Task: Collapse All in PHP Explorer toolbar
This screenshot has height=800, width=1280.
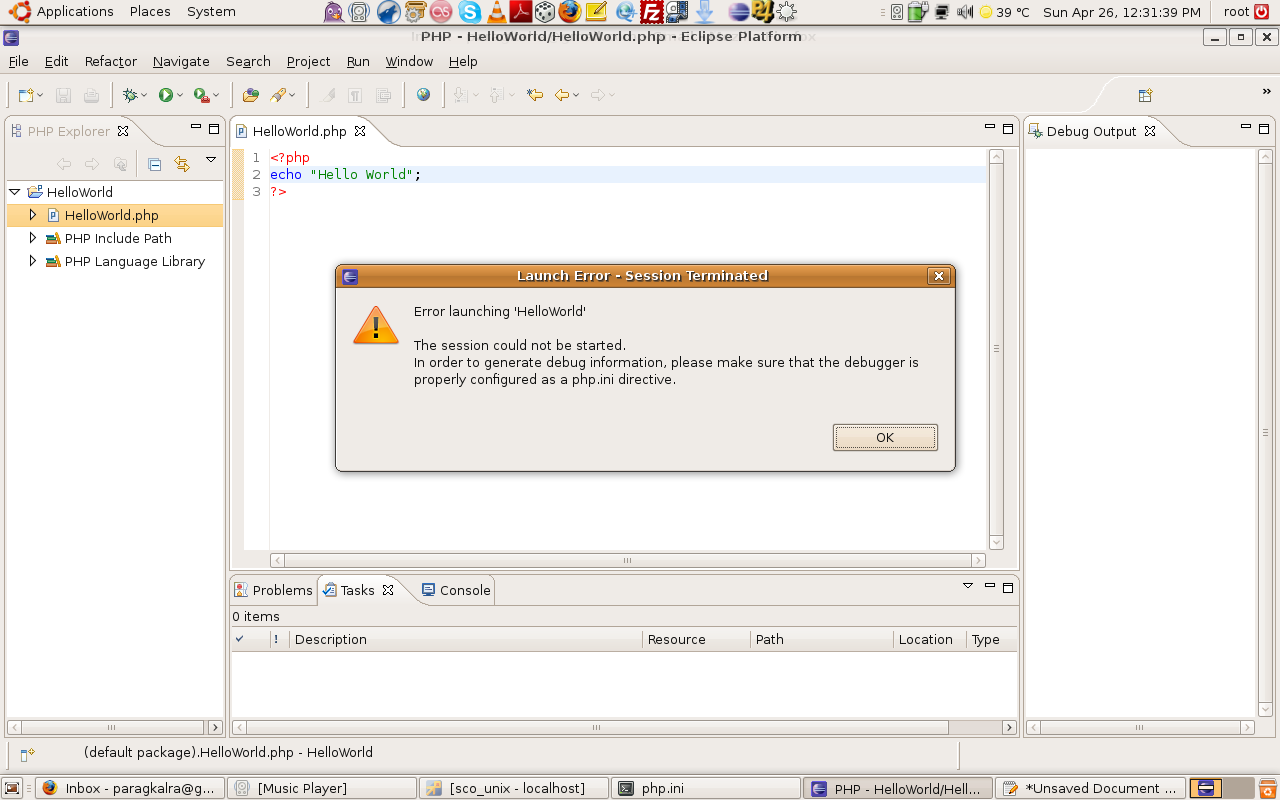Action: tap(154, 164)
